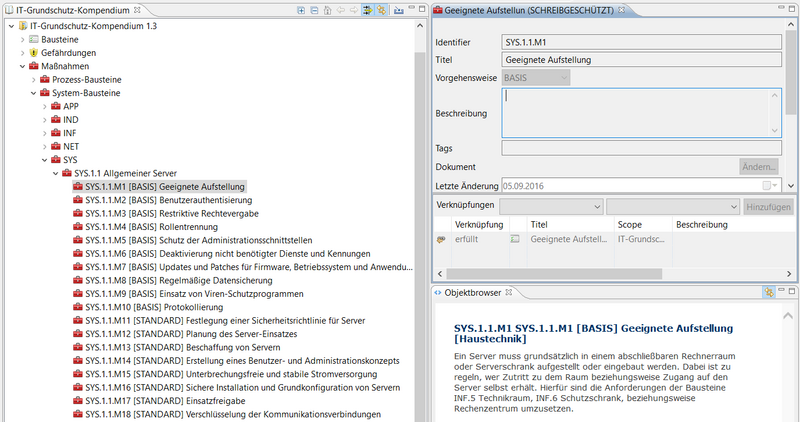
Task: Click the Home icon in tree toolbar
Action: pos(328,10)
